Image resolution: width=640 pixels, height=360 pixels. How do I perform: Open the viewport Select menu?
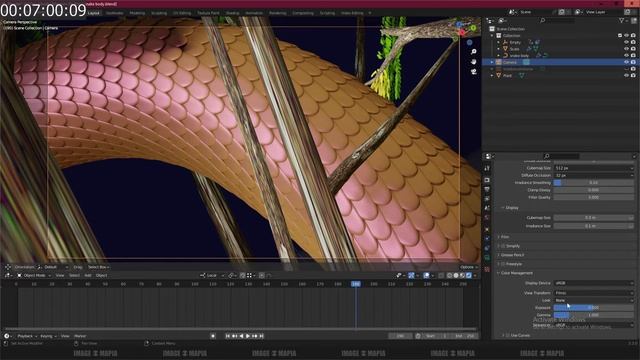point(74,276)
